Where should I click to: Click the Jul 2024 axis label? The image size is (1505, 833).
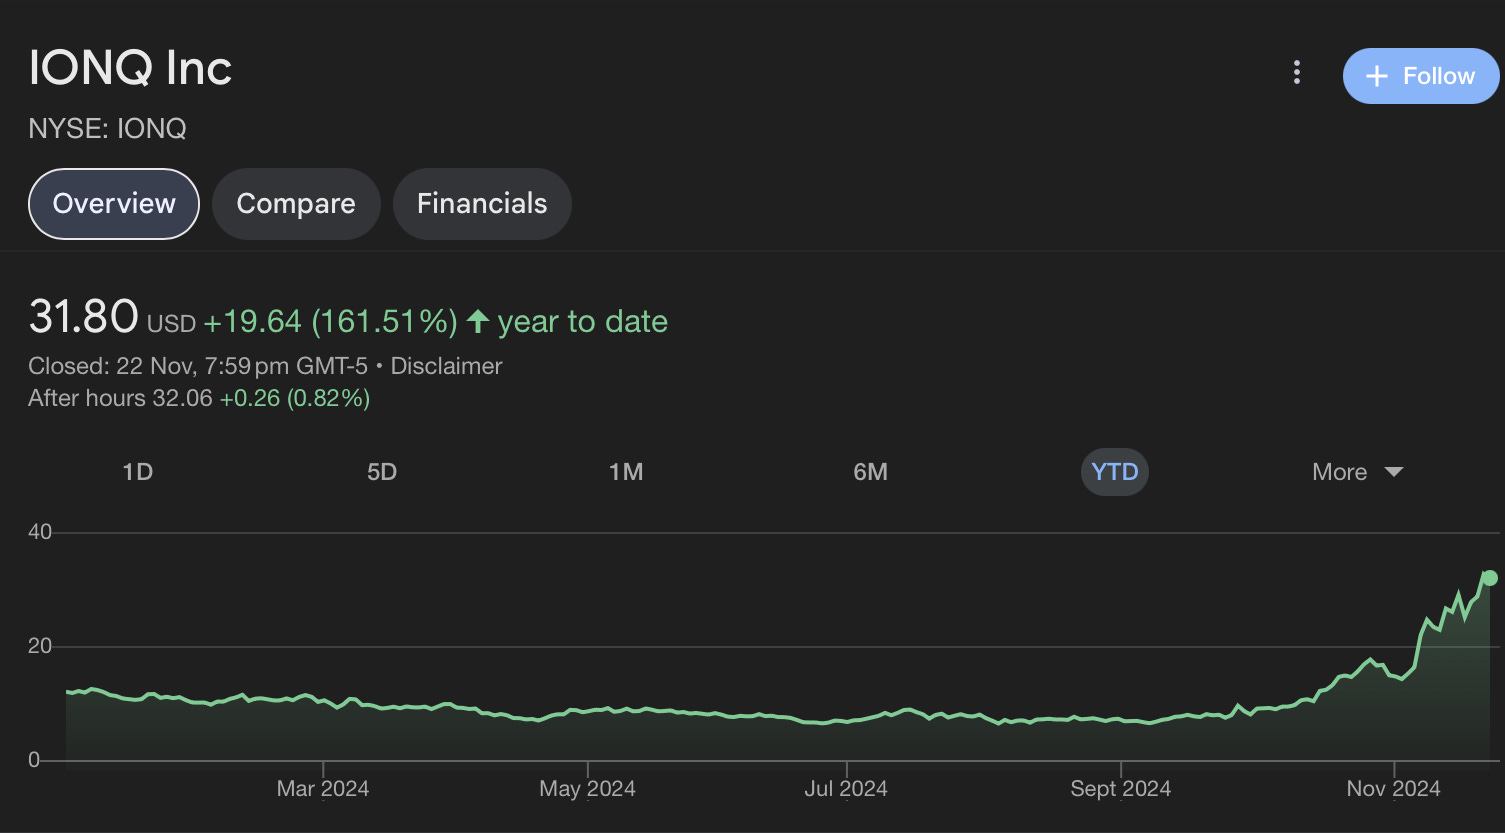click(846, 789)
